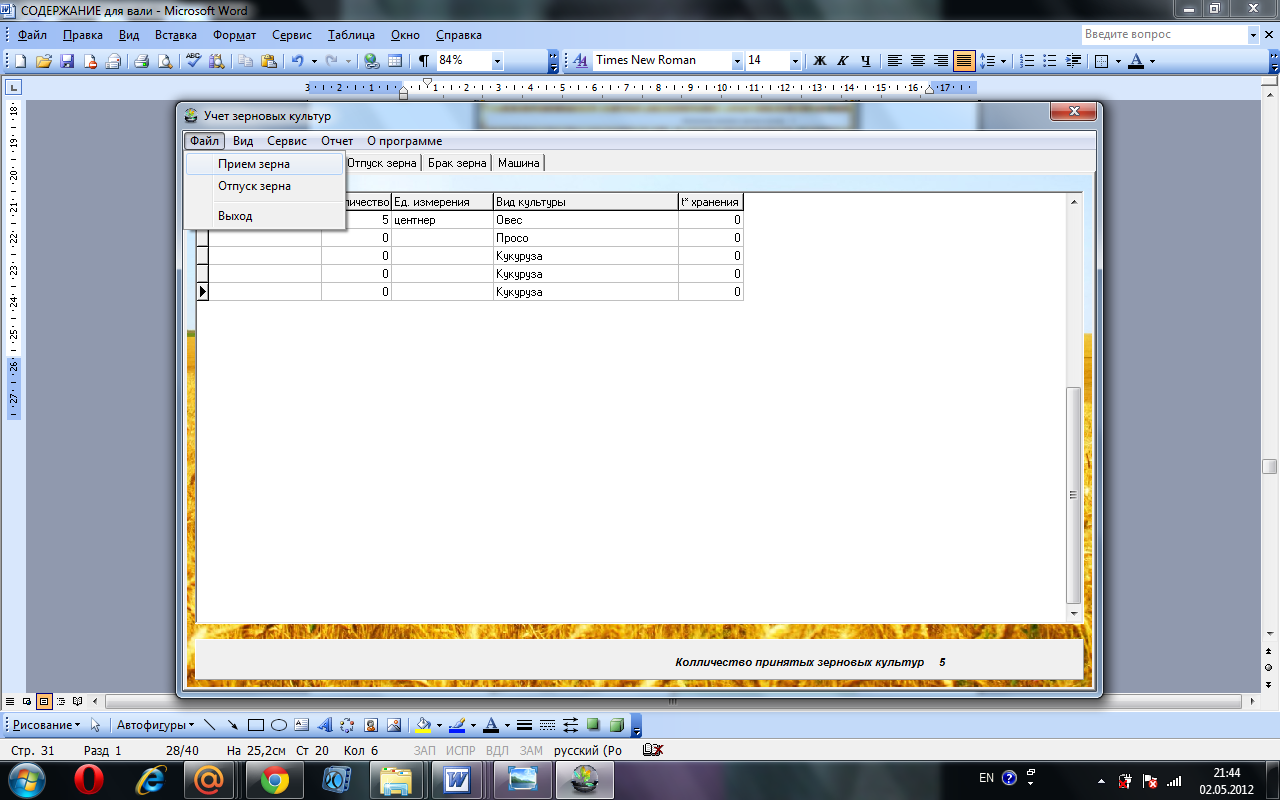Screen dimensions: 1280x800
Task: Click the Вид культуры column header
Action: [586, 202]
